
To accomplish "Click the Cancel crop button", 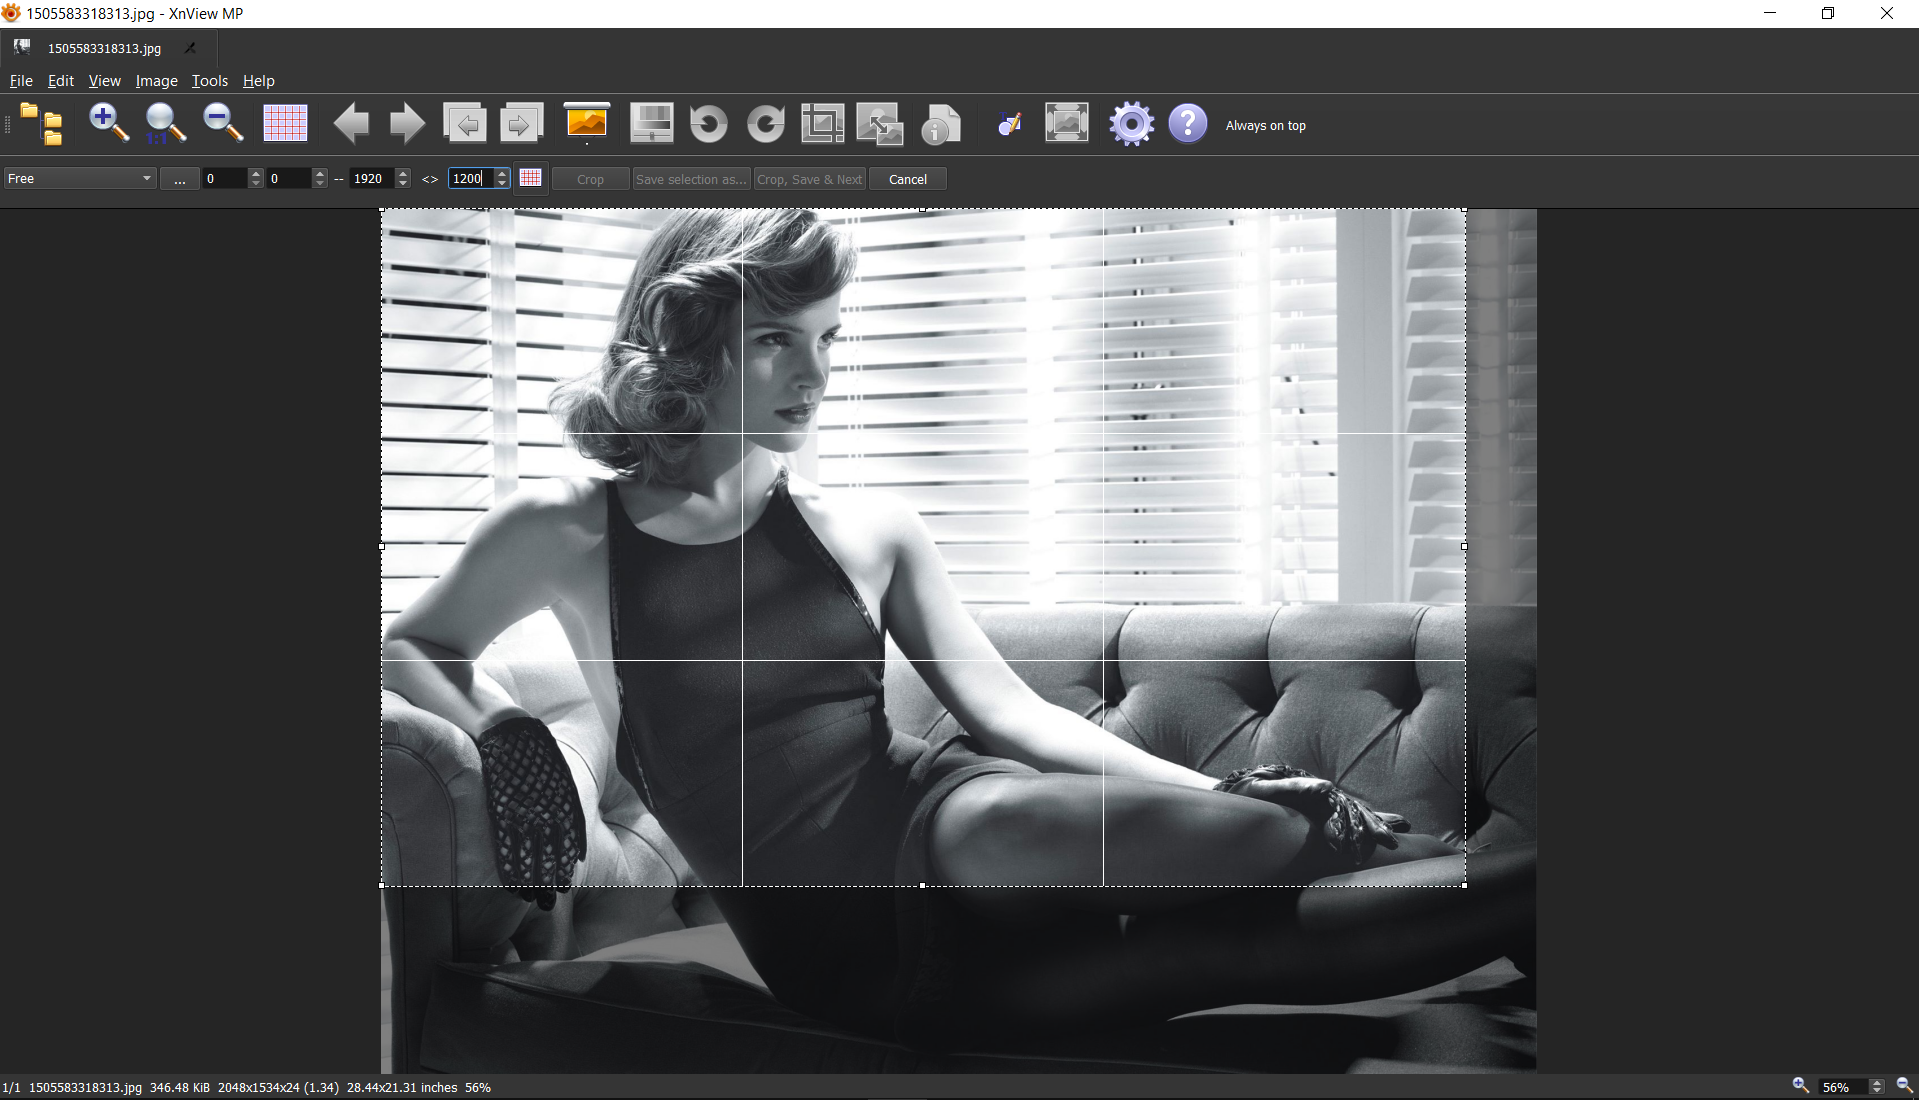I will pos(907,179).
